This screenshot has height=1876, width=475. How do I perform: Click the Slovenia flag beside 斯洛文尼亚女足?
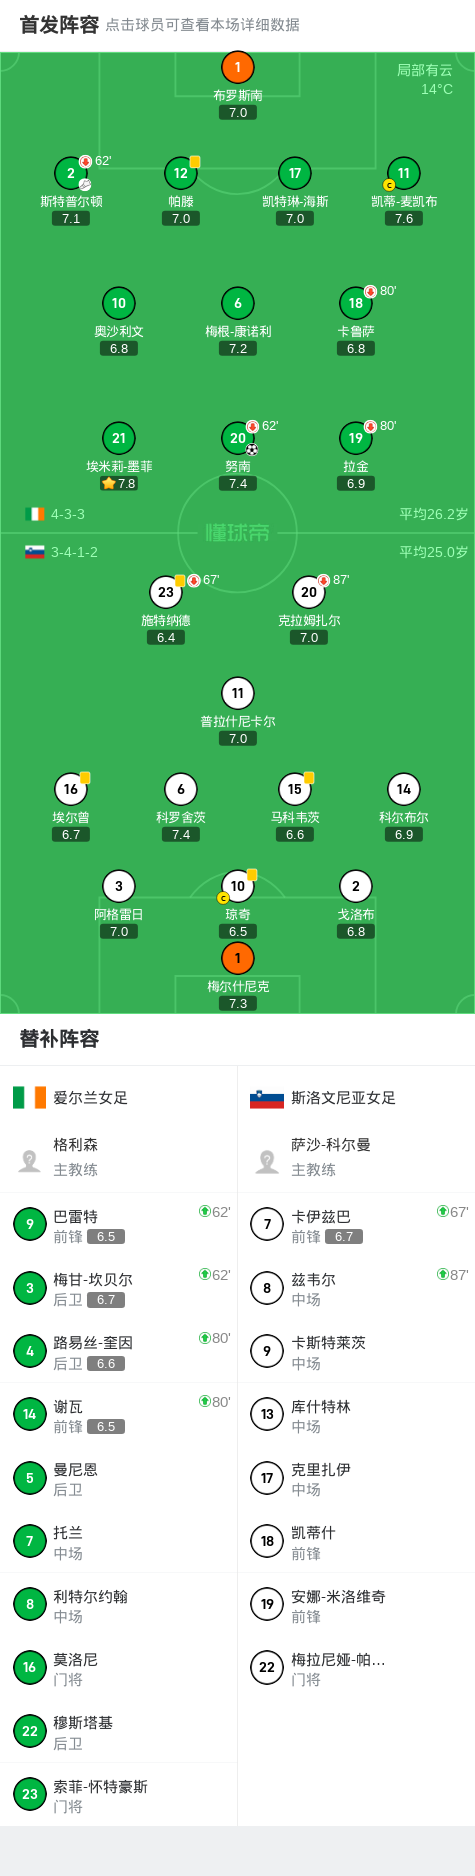(267, 1099)
